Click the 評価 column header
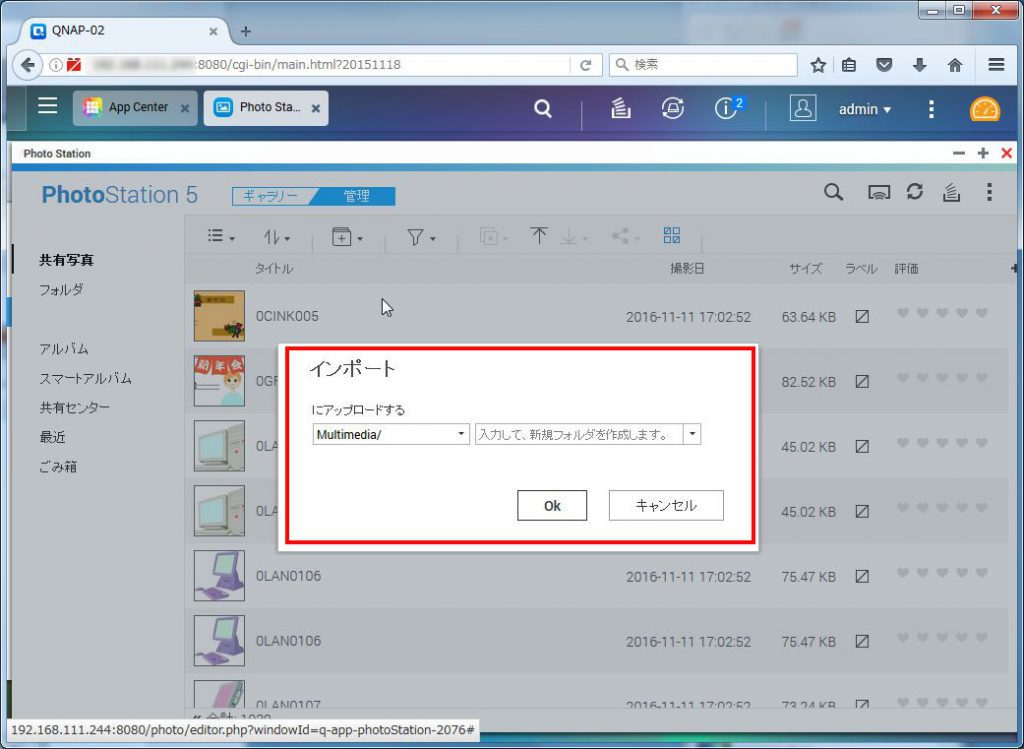 (906, 268)
